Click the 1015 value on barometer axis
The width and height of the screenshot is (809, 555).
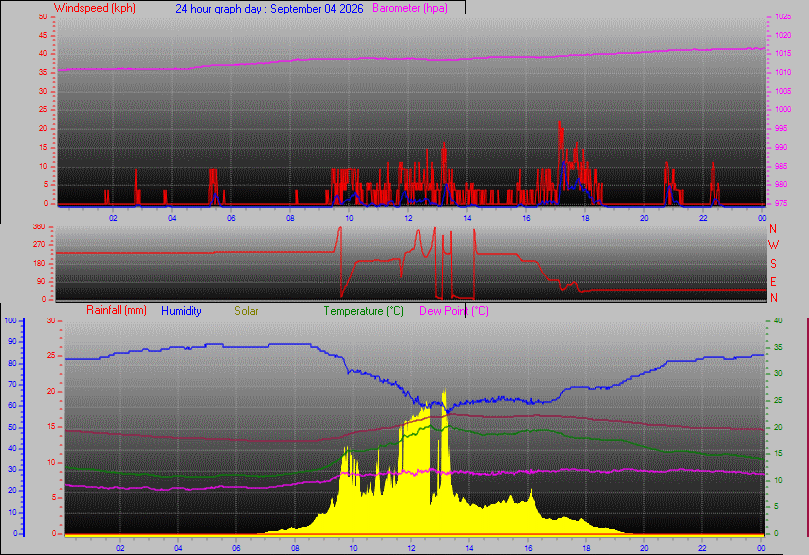click(x=783, y=54)
